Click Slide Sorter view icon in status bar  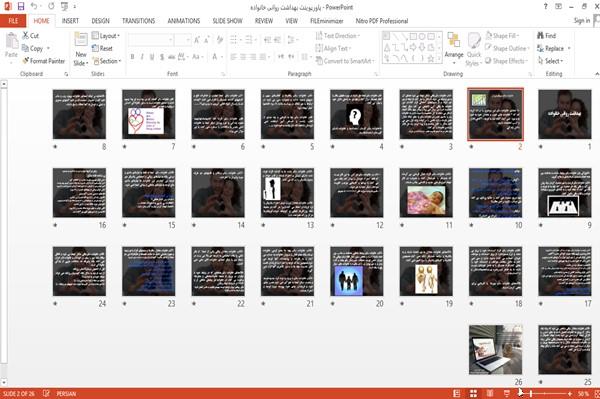(473, 393)
